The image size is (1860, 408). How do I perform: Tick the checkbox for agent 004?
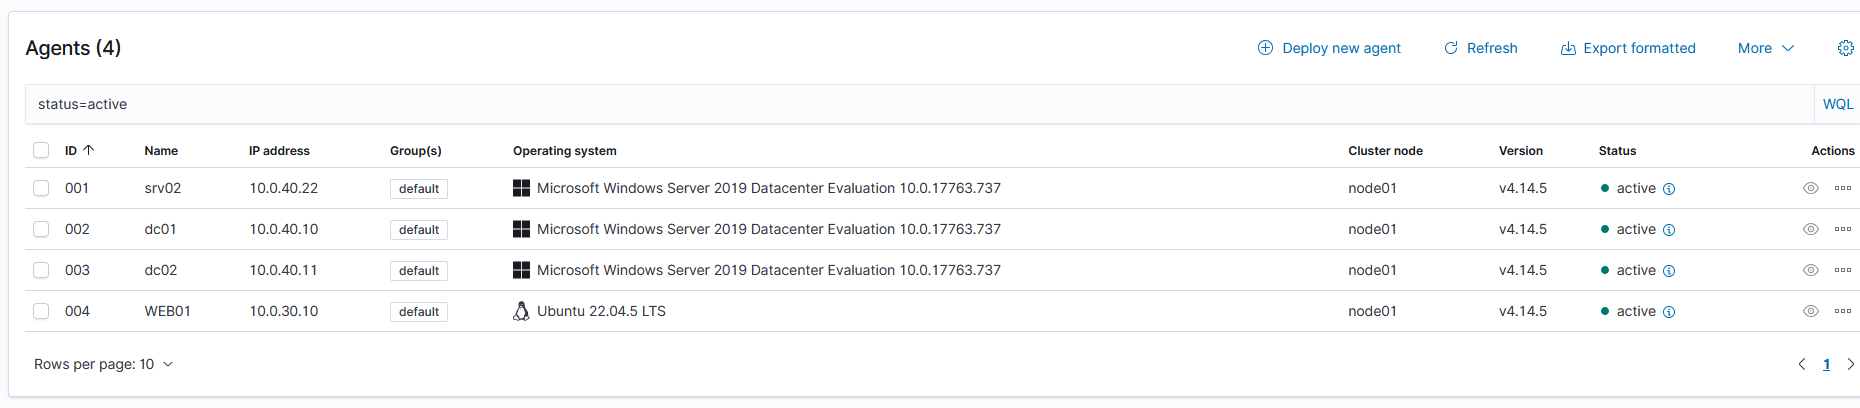click(41, 311)
